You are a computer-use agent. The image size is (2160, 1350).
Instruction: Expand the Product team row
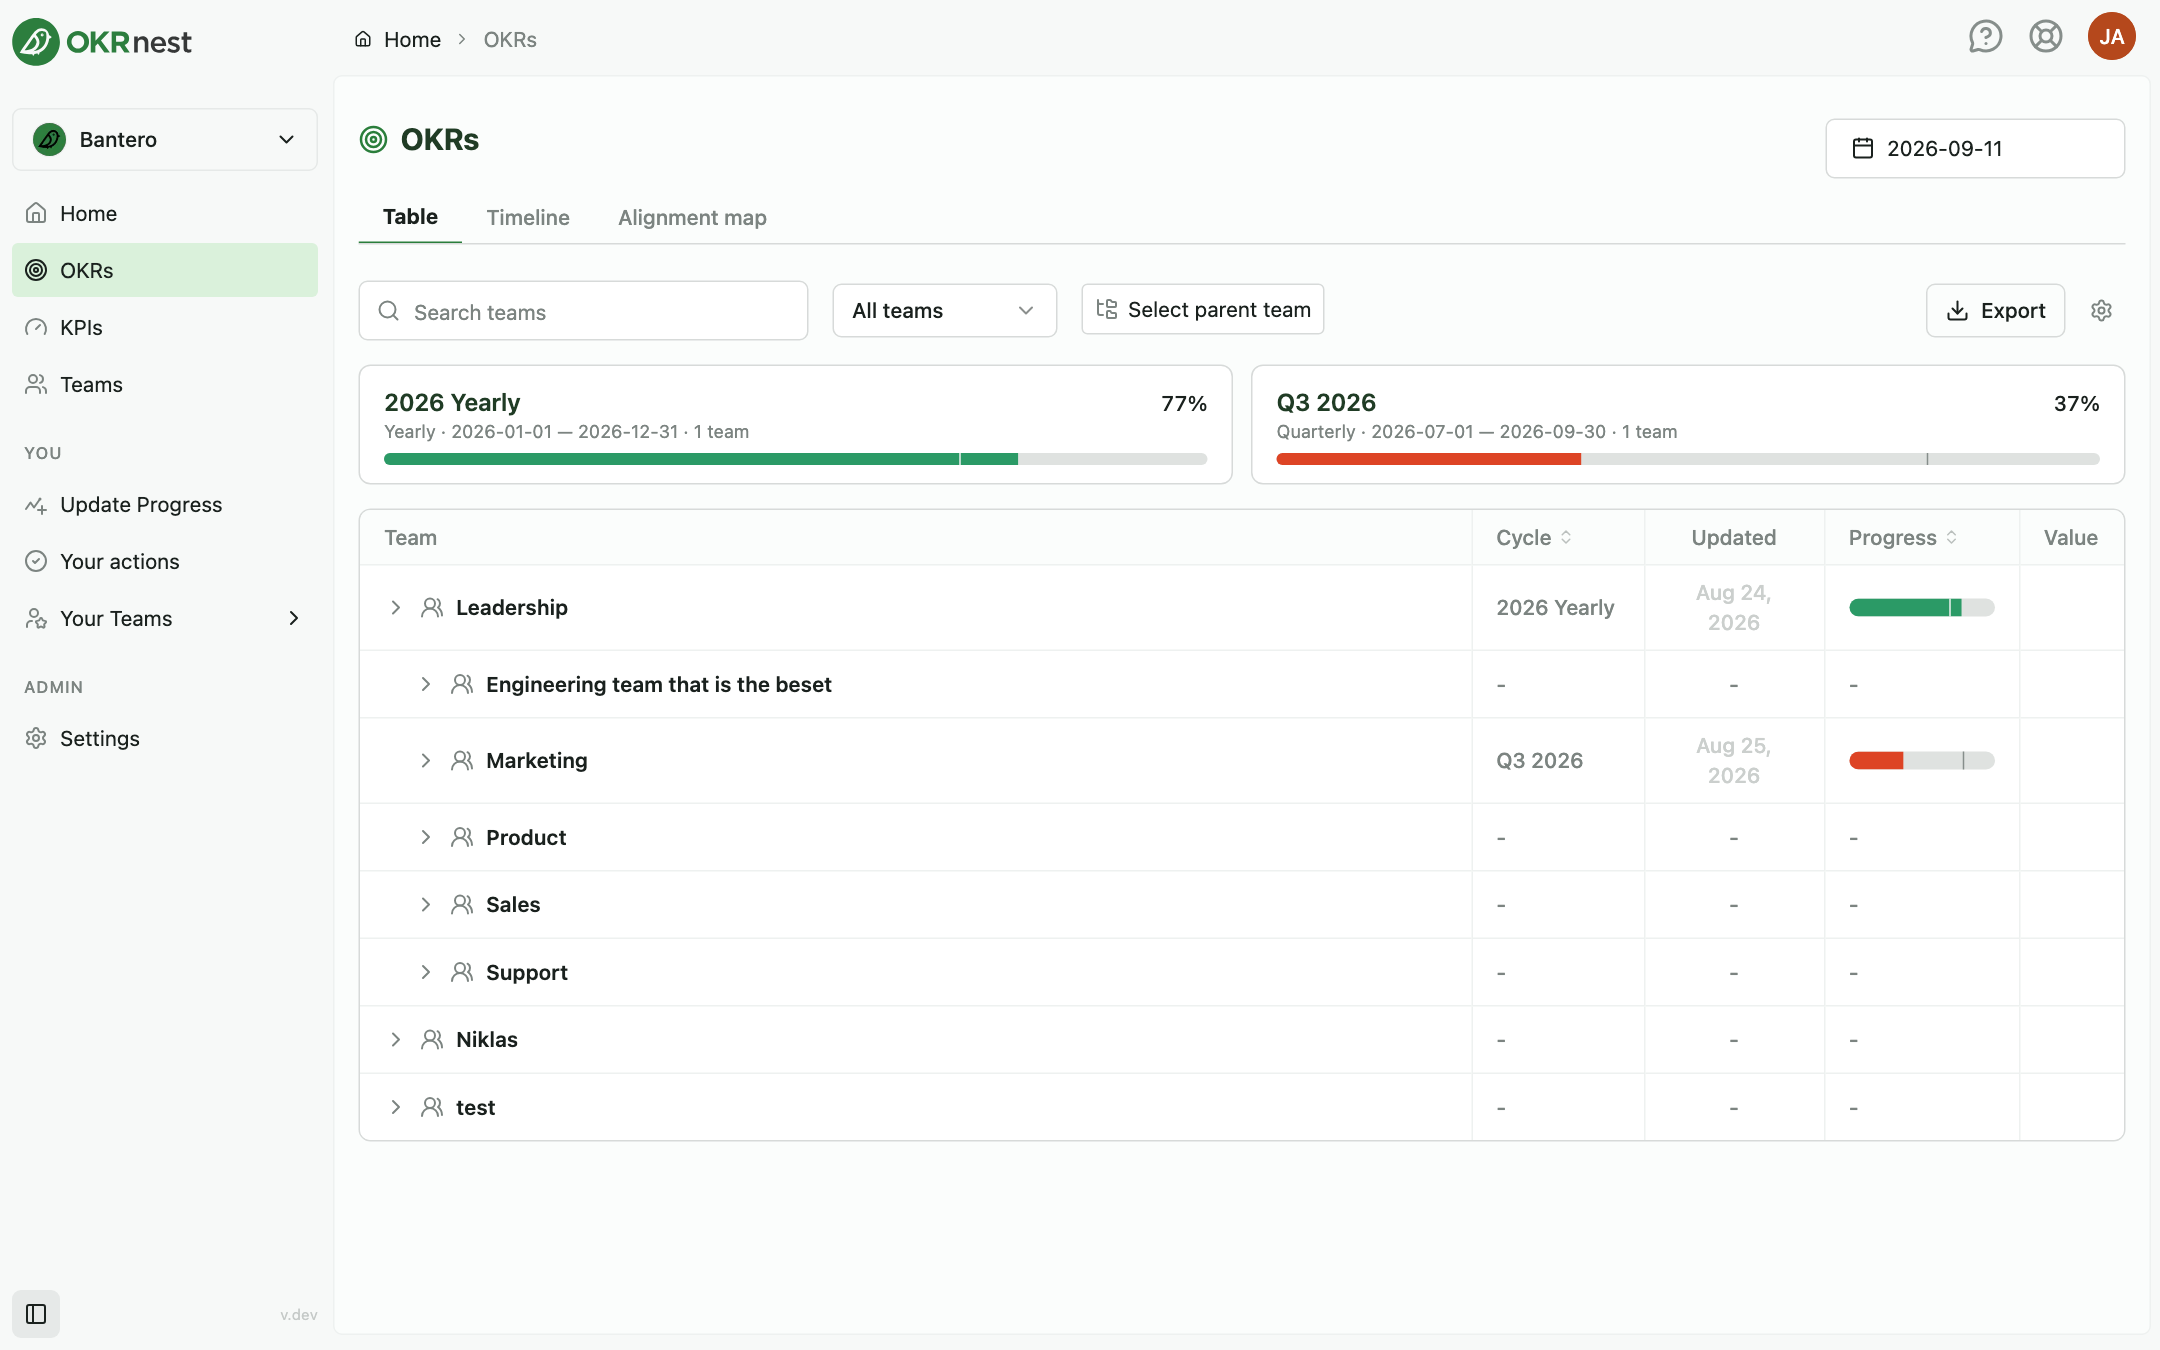pyautogui.click(x=426, y=837)
